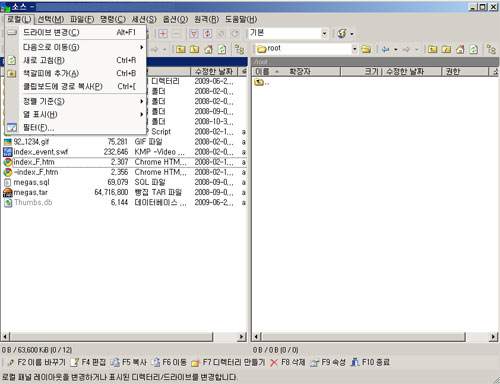The image size is (500, 384).
Task: Open the 원격(R) menu
Action: (x=206, y=19)
